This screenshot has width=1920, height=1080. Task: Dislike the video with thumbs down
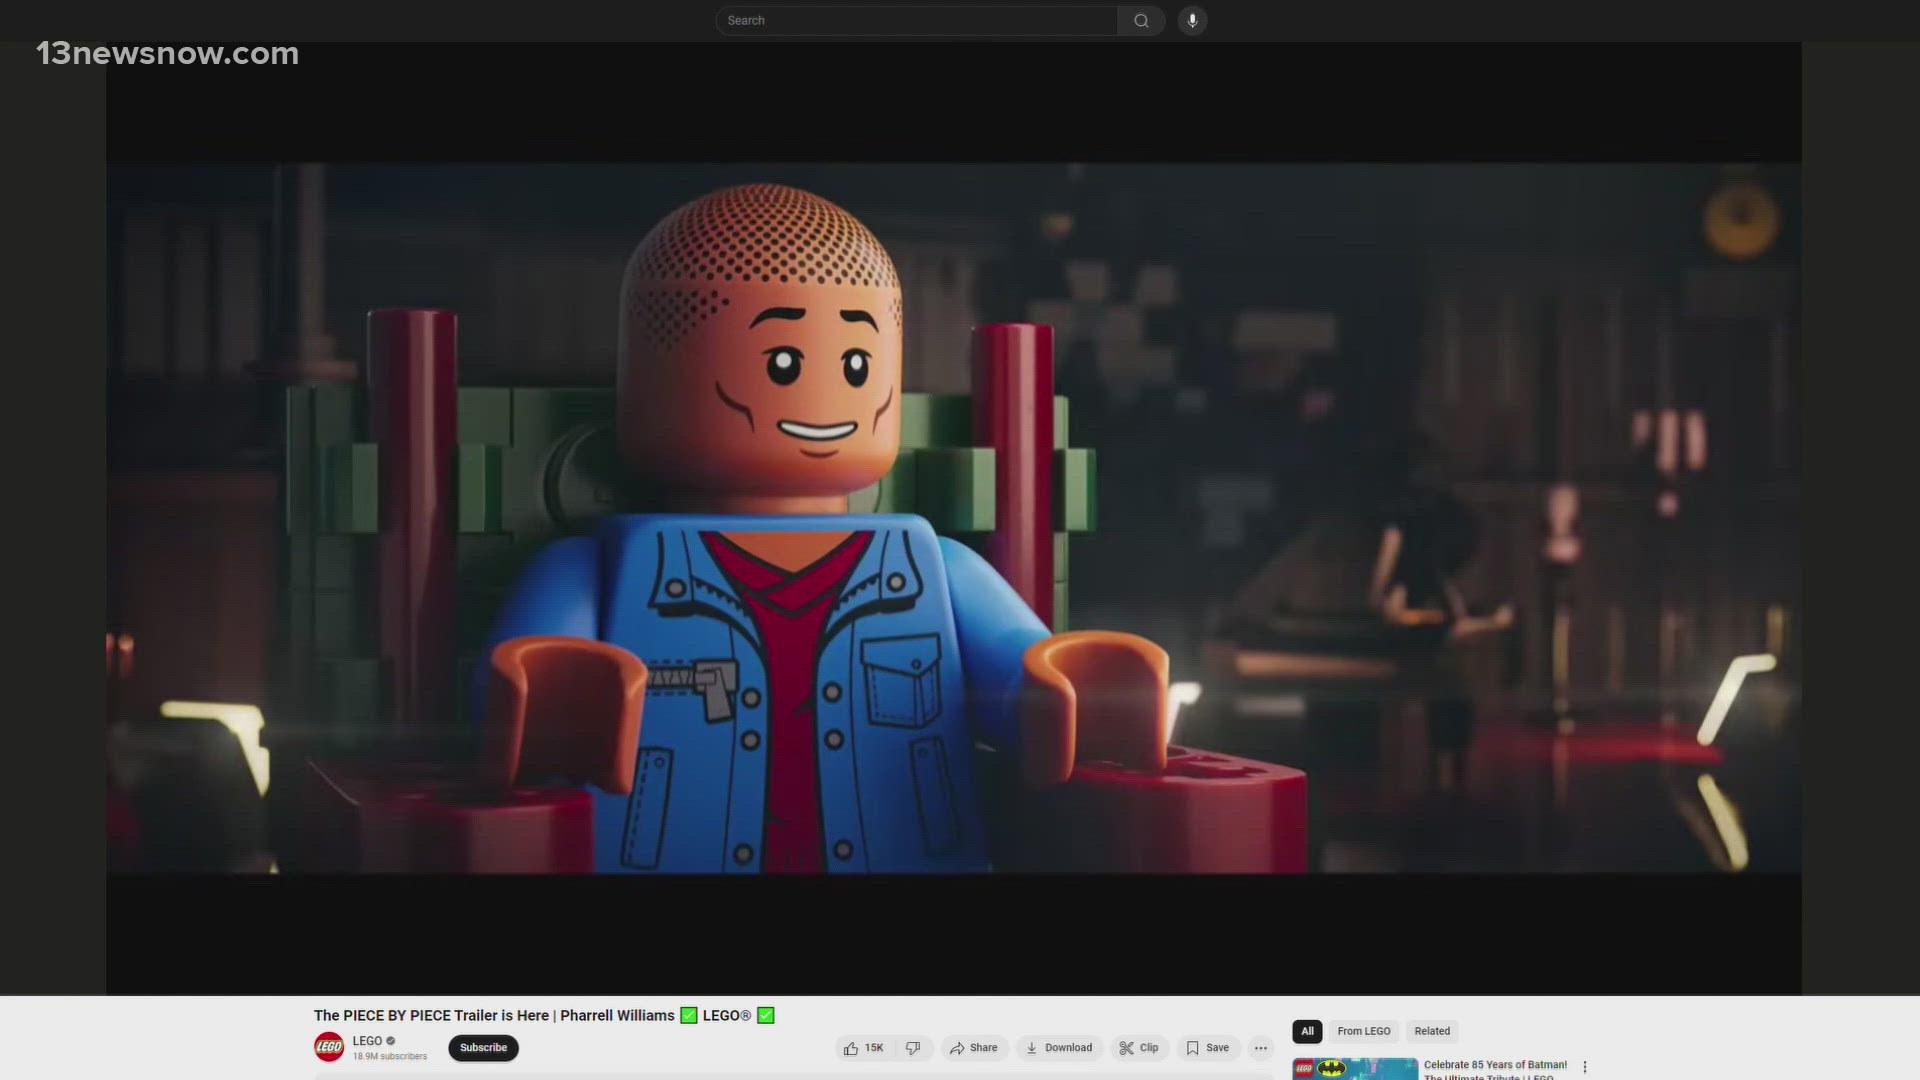(x=913, y=1047)
